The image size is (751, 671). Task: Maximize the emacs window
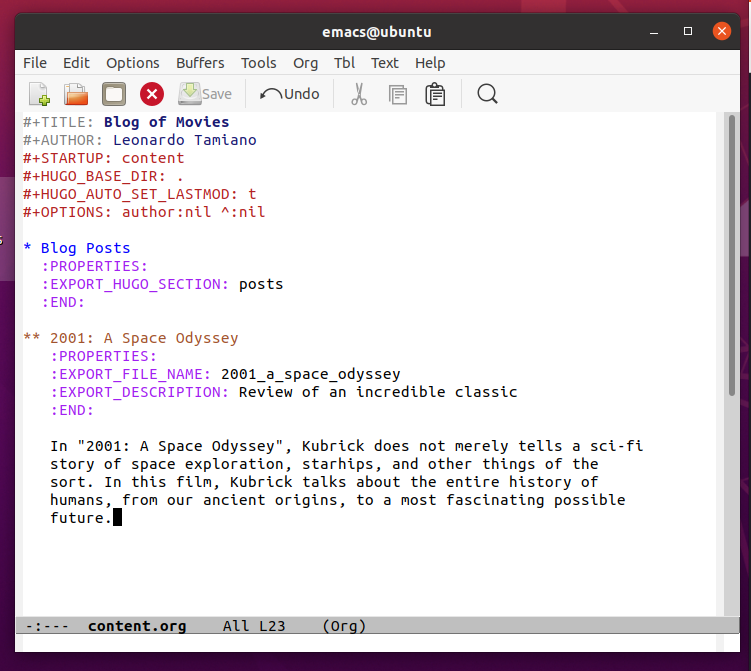point(688,31)
